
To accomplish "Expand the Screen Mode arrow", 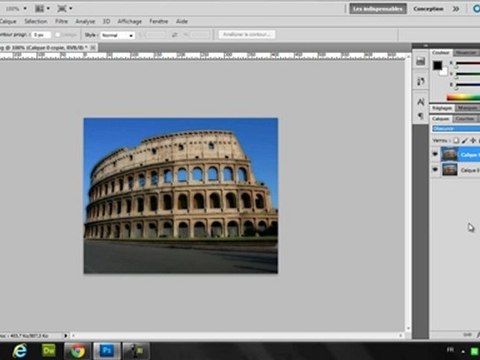I will pos(70,9).
